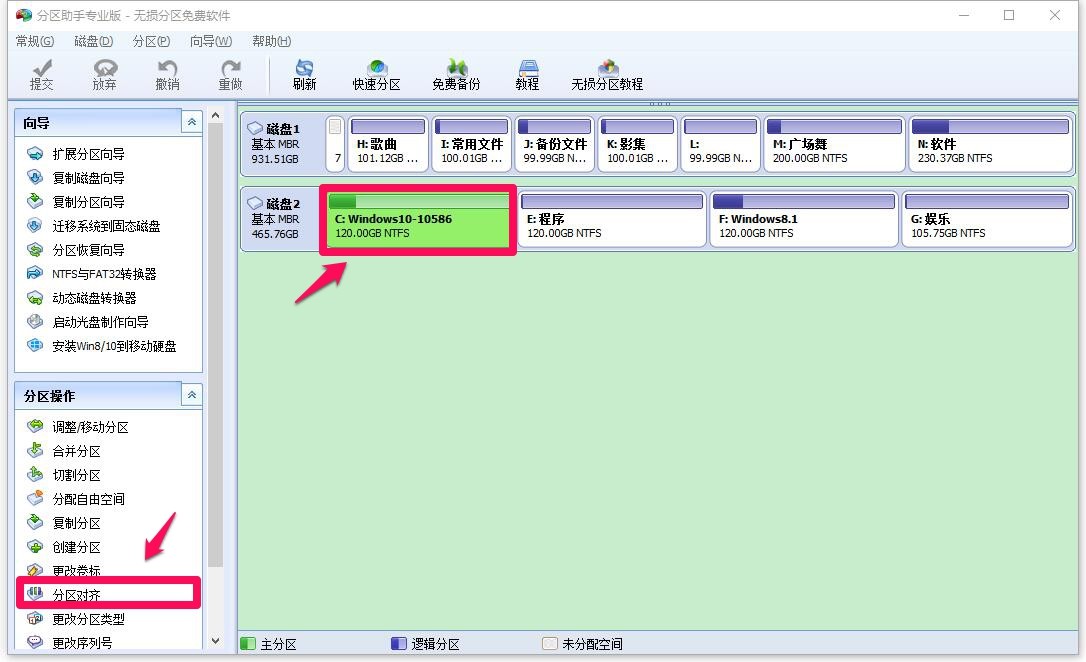Viewport: 1086px width, 662px height.
Task: Open the 磁盘(D) menu
Action: (94, 41)
